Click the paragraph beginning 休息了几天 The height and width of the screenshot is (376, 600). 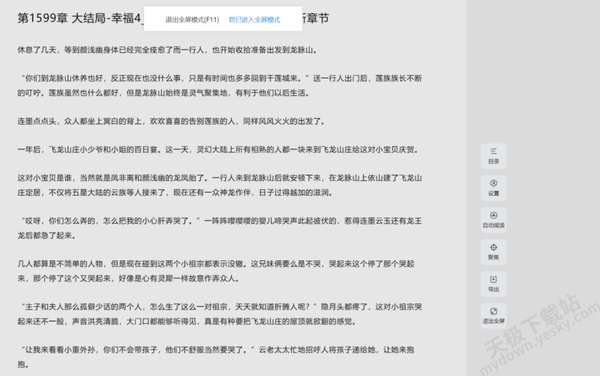point(167,50)
